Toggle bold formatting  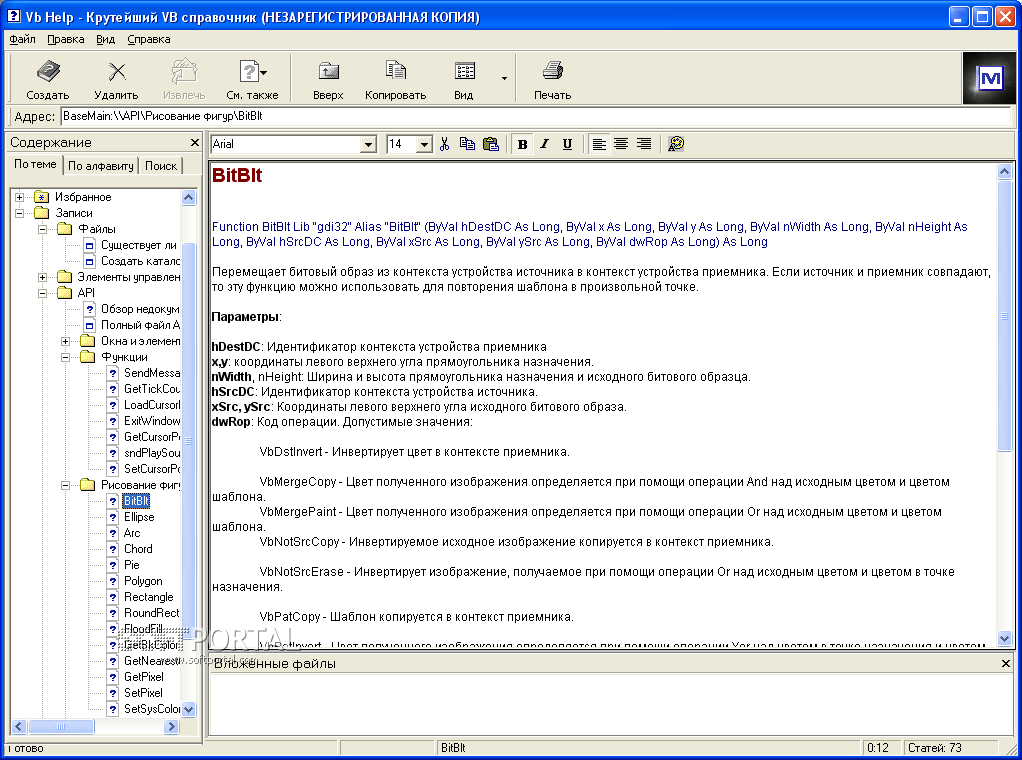522,144
